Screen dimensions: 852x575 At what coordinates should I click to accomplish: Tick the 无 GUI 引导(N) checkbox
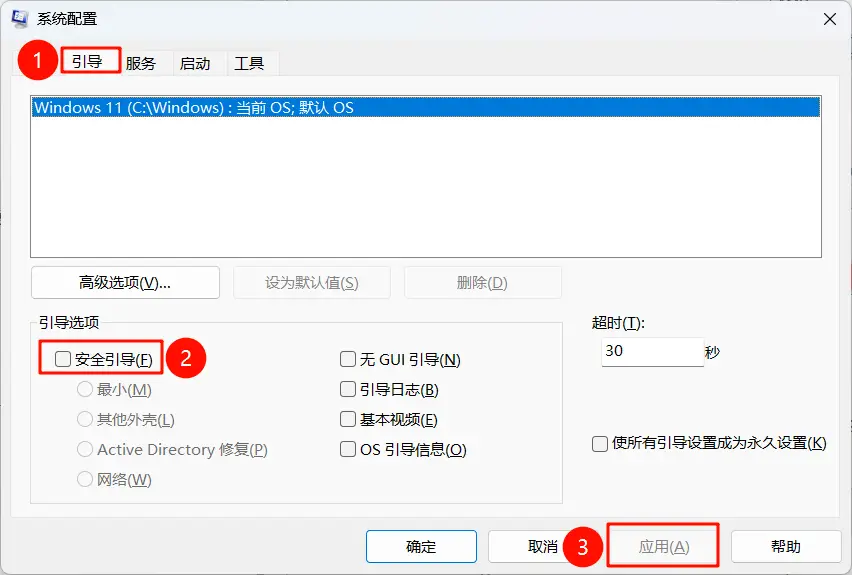[x=348, y=359]
